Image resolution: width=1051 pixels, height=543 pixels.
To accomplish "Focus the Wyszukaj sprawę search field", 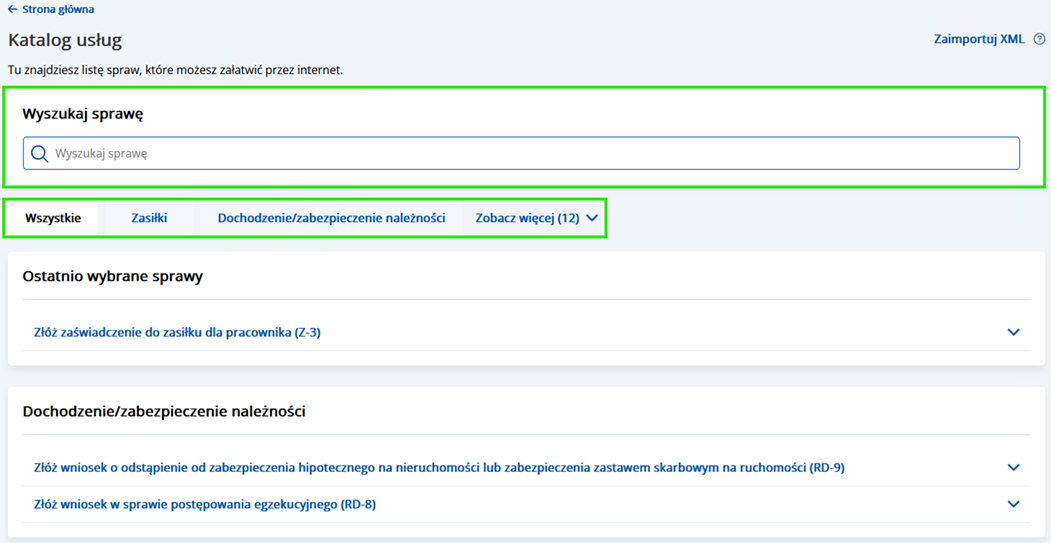I will (530, 154).
